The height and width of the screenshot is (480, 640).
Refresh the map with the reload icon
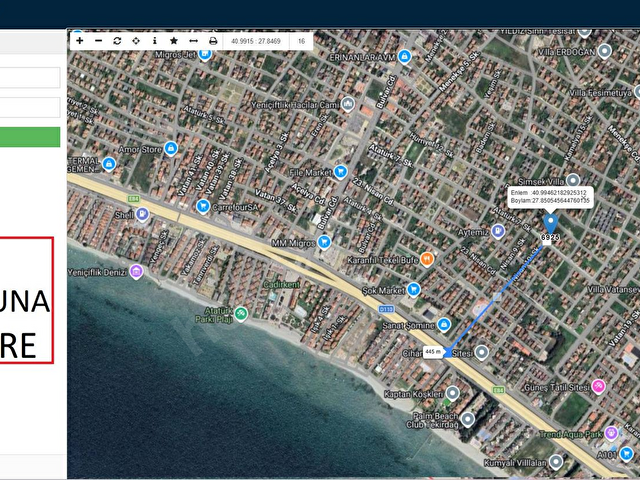tap(117, 41)
